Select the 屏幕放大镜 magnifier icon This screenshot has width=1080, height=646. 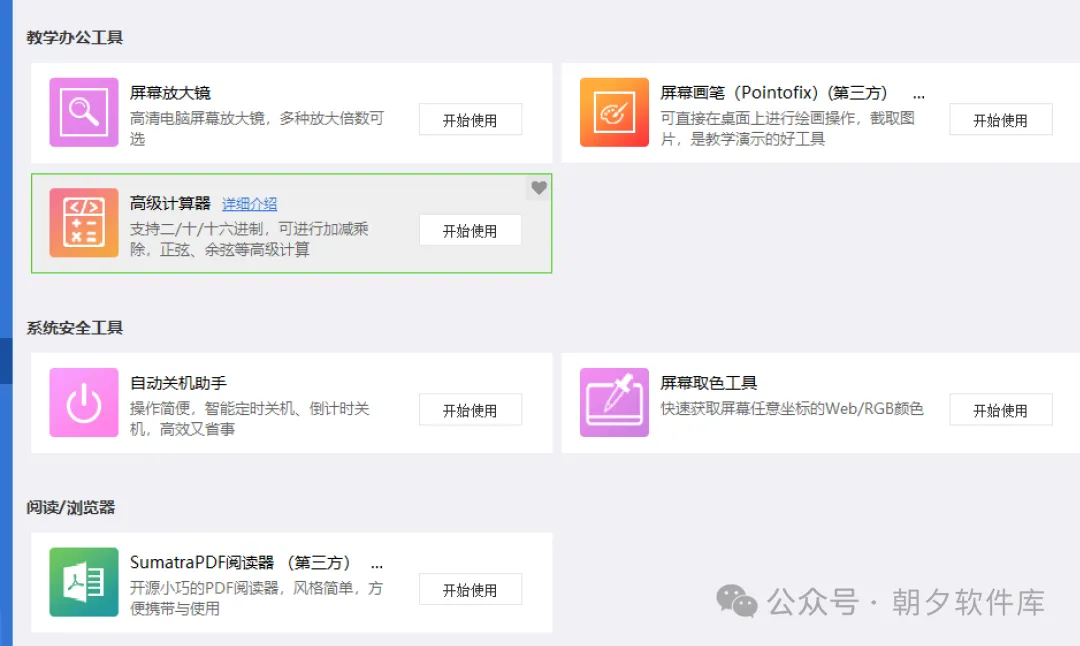click(83, 113)
